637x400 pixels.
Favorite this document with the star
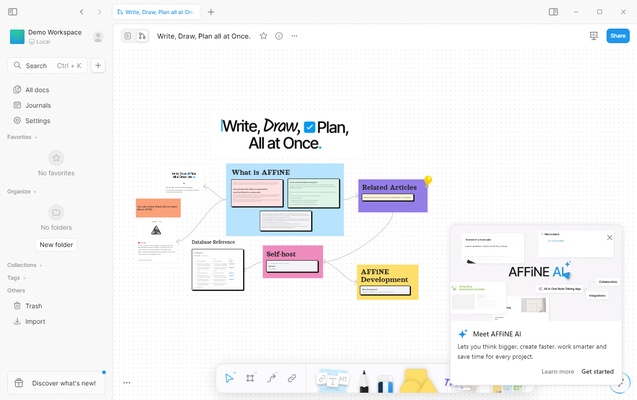[x=264, y=36]
